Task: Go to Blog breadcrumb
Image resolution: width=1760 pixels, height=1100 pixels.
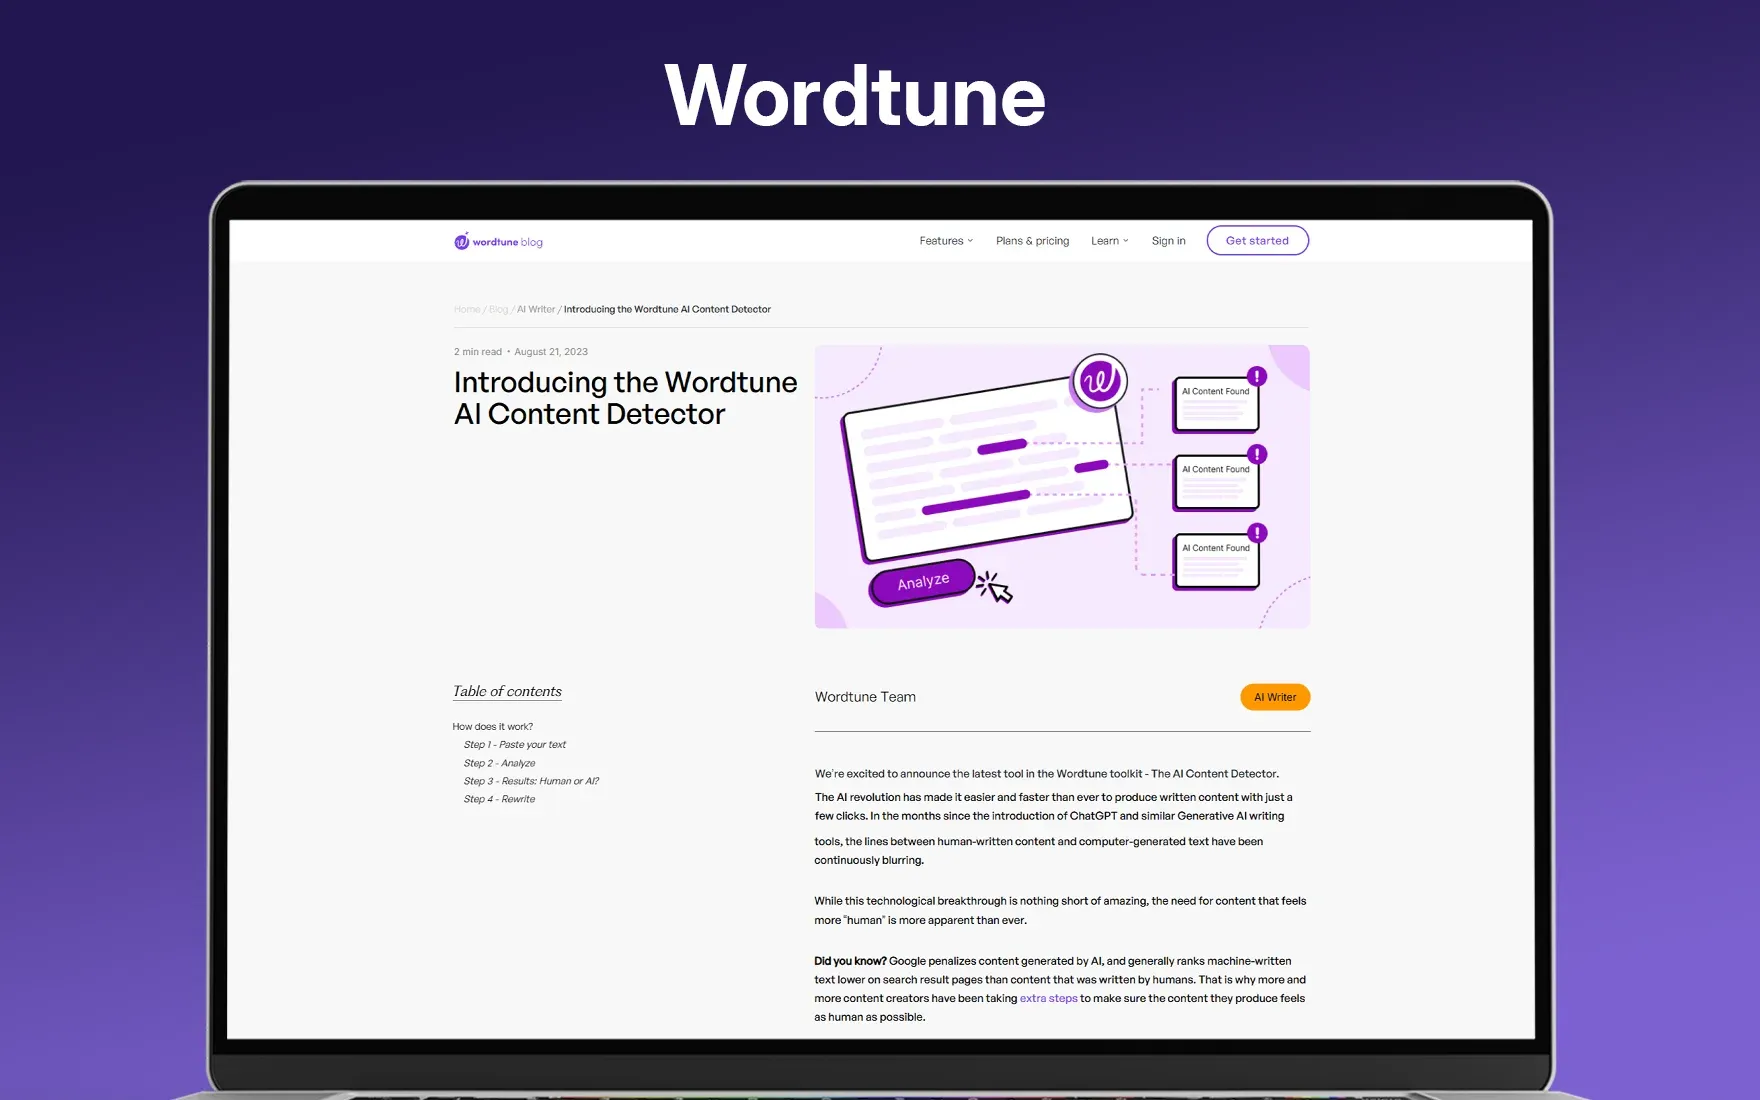Action: tap(498, 310)
